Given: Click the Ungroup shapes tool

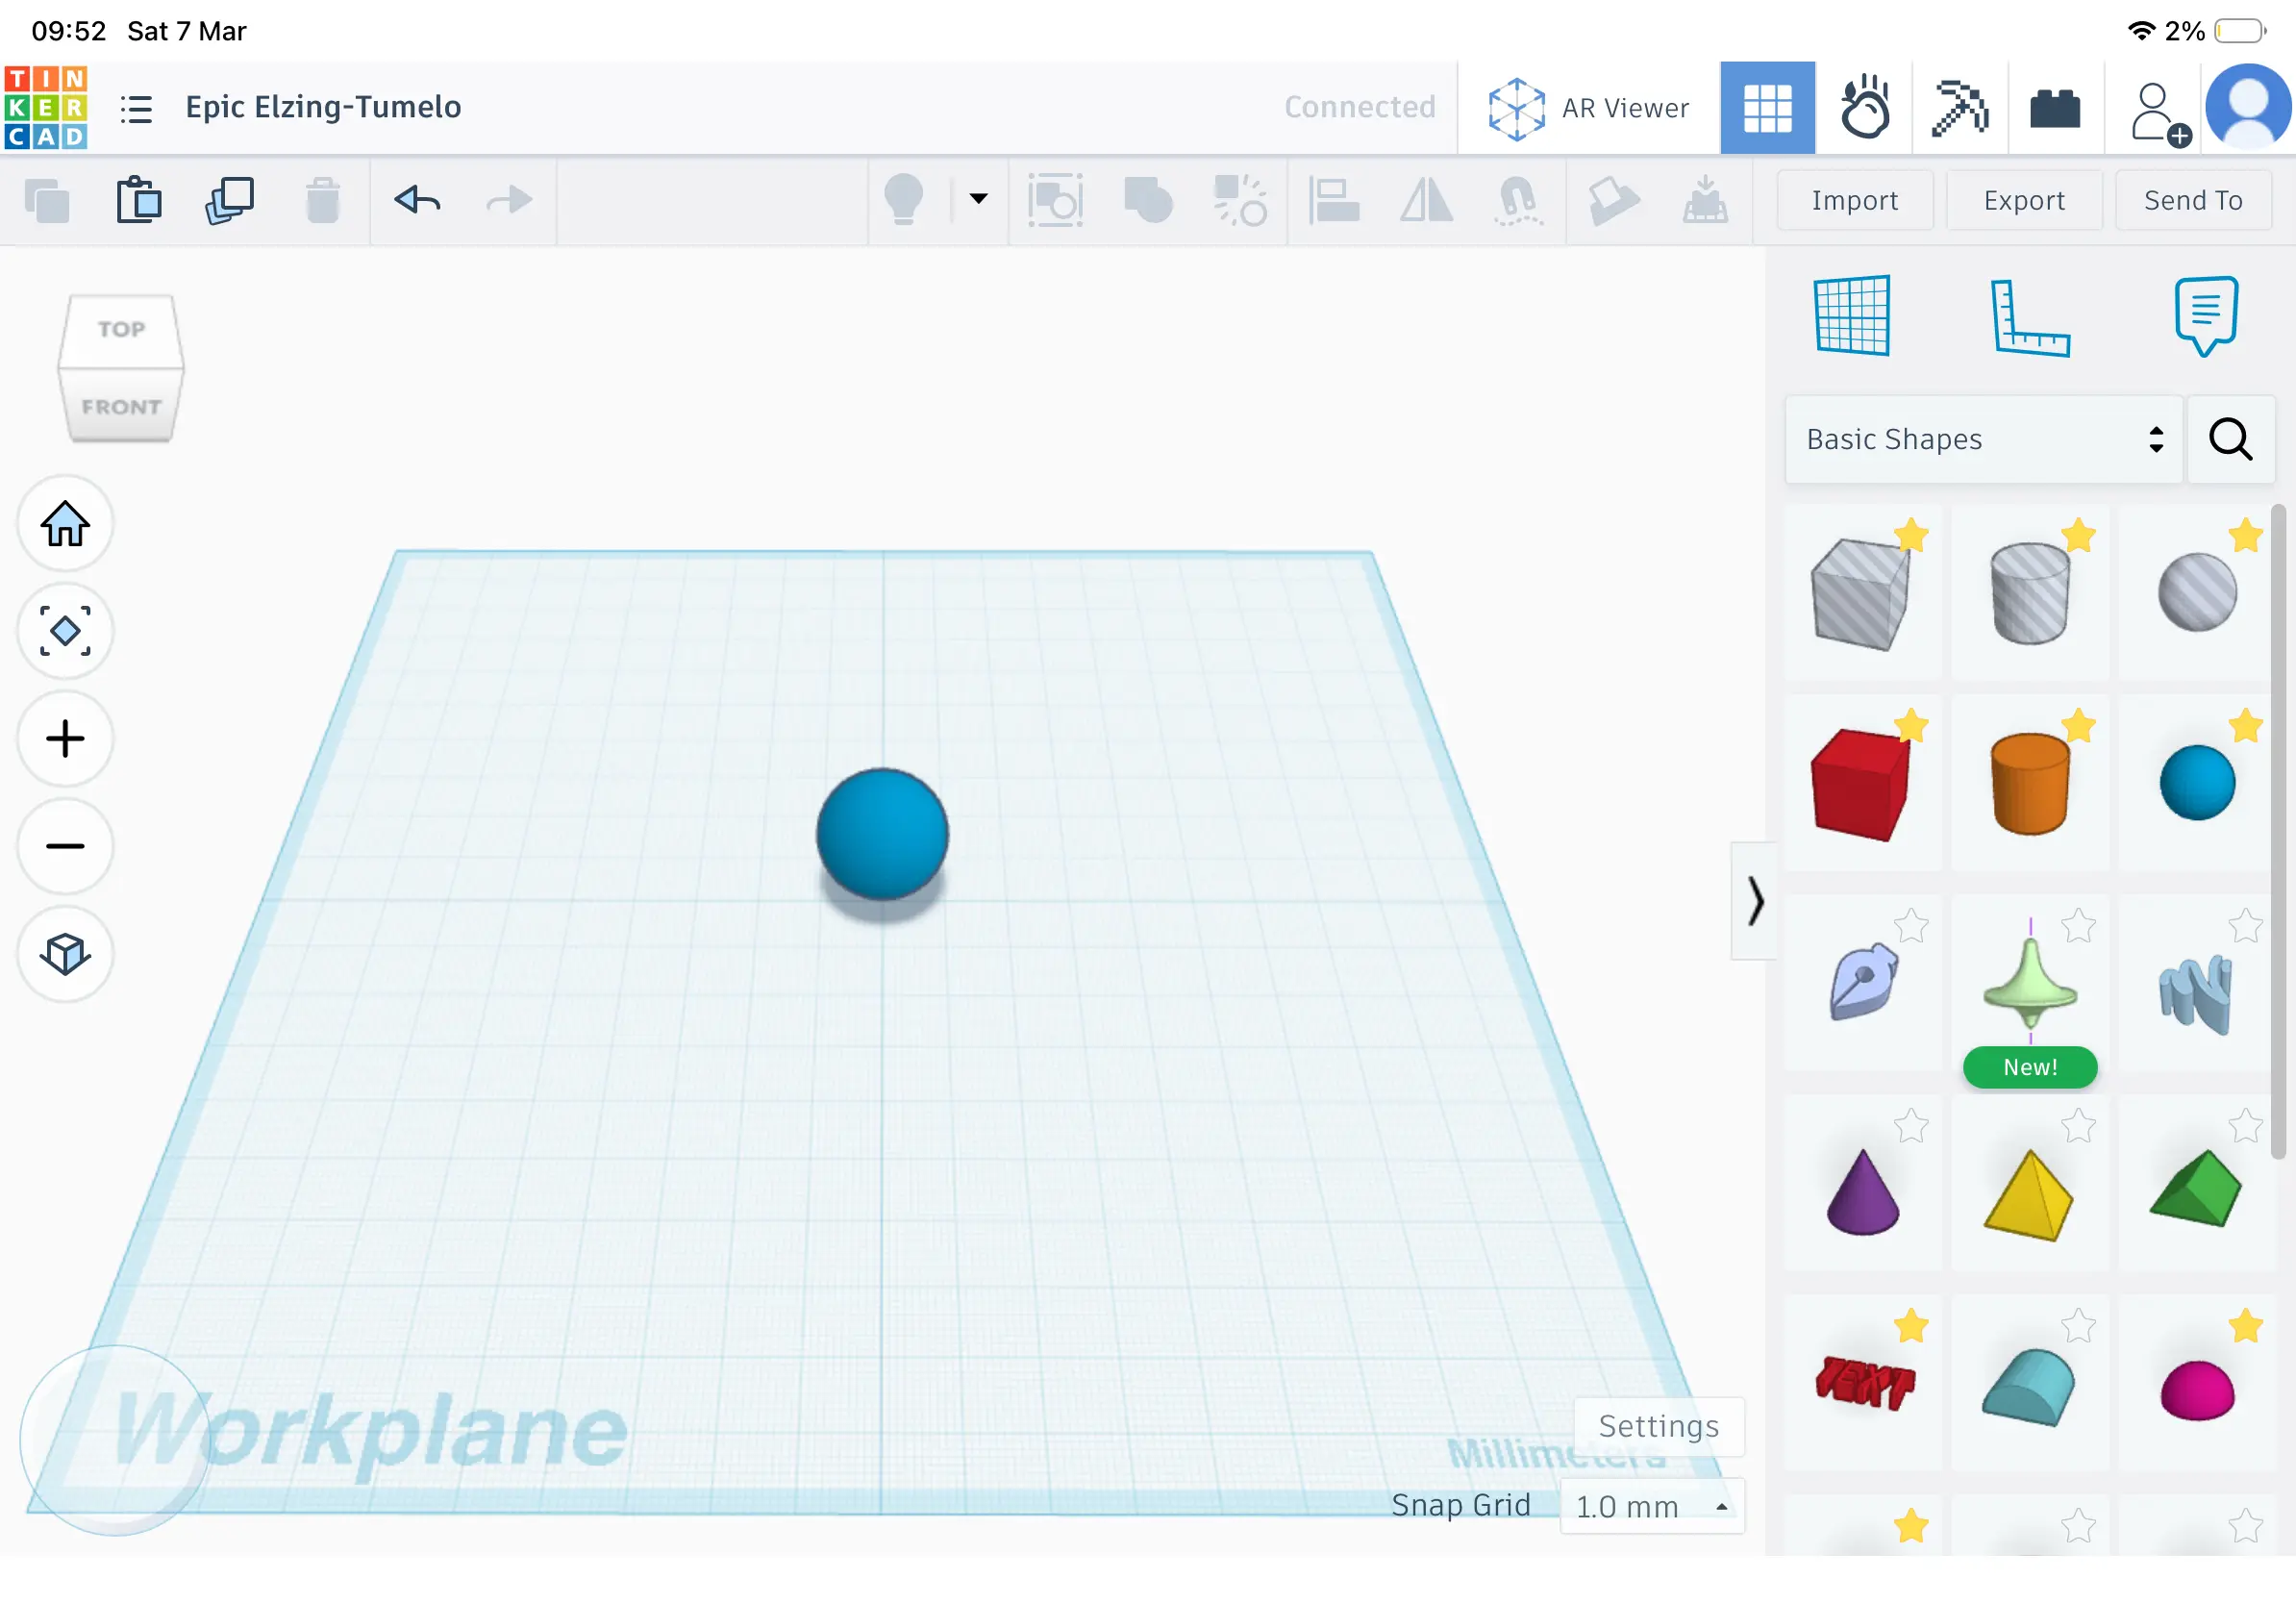Looking at the screenshot, I should click(1240, 200).
